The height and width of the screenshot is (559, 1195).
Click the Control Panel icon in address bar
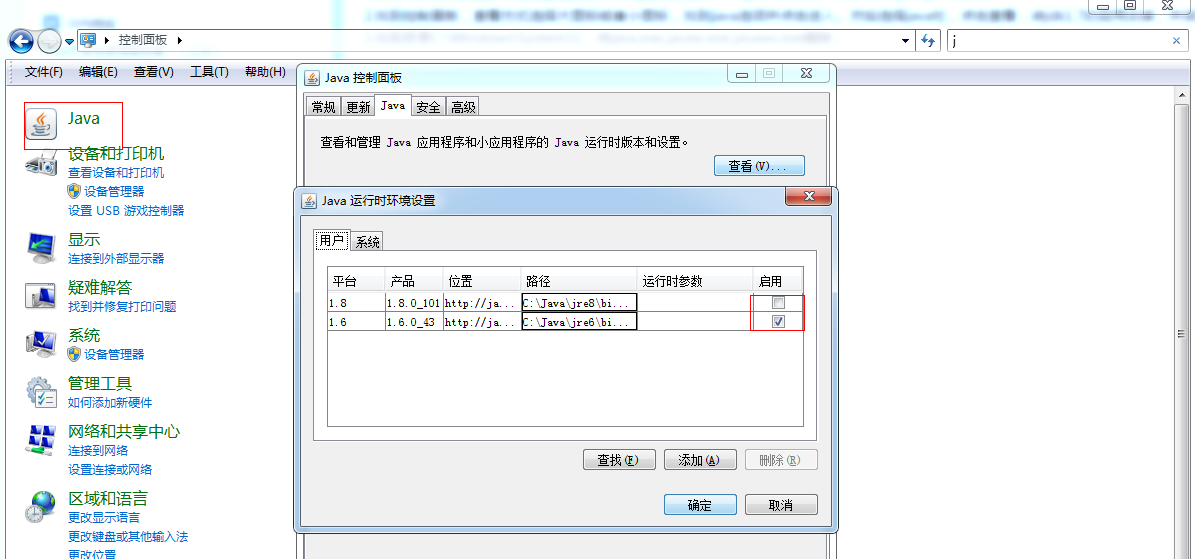(x=88, y=40)
